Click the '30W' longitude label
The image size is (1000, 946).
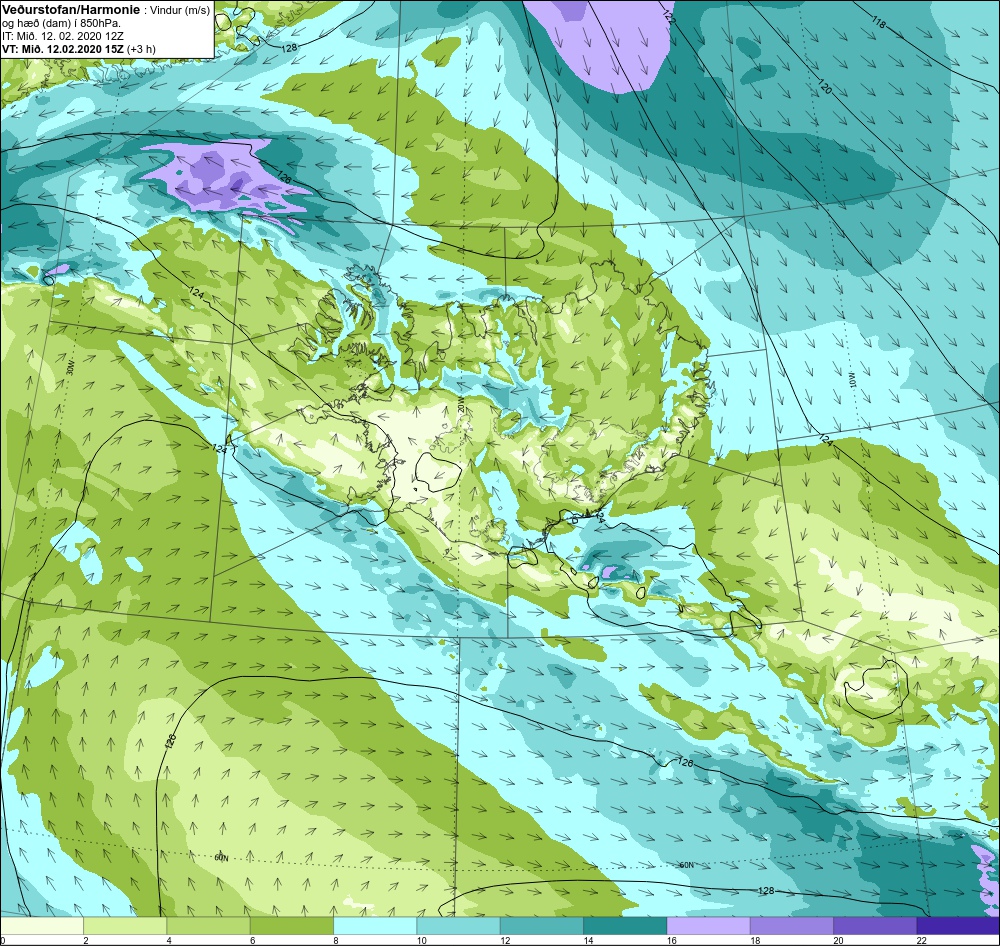tap(70, 367)
